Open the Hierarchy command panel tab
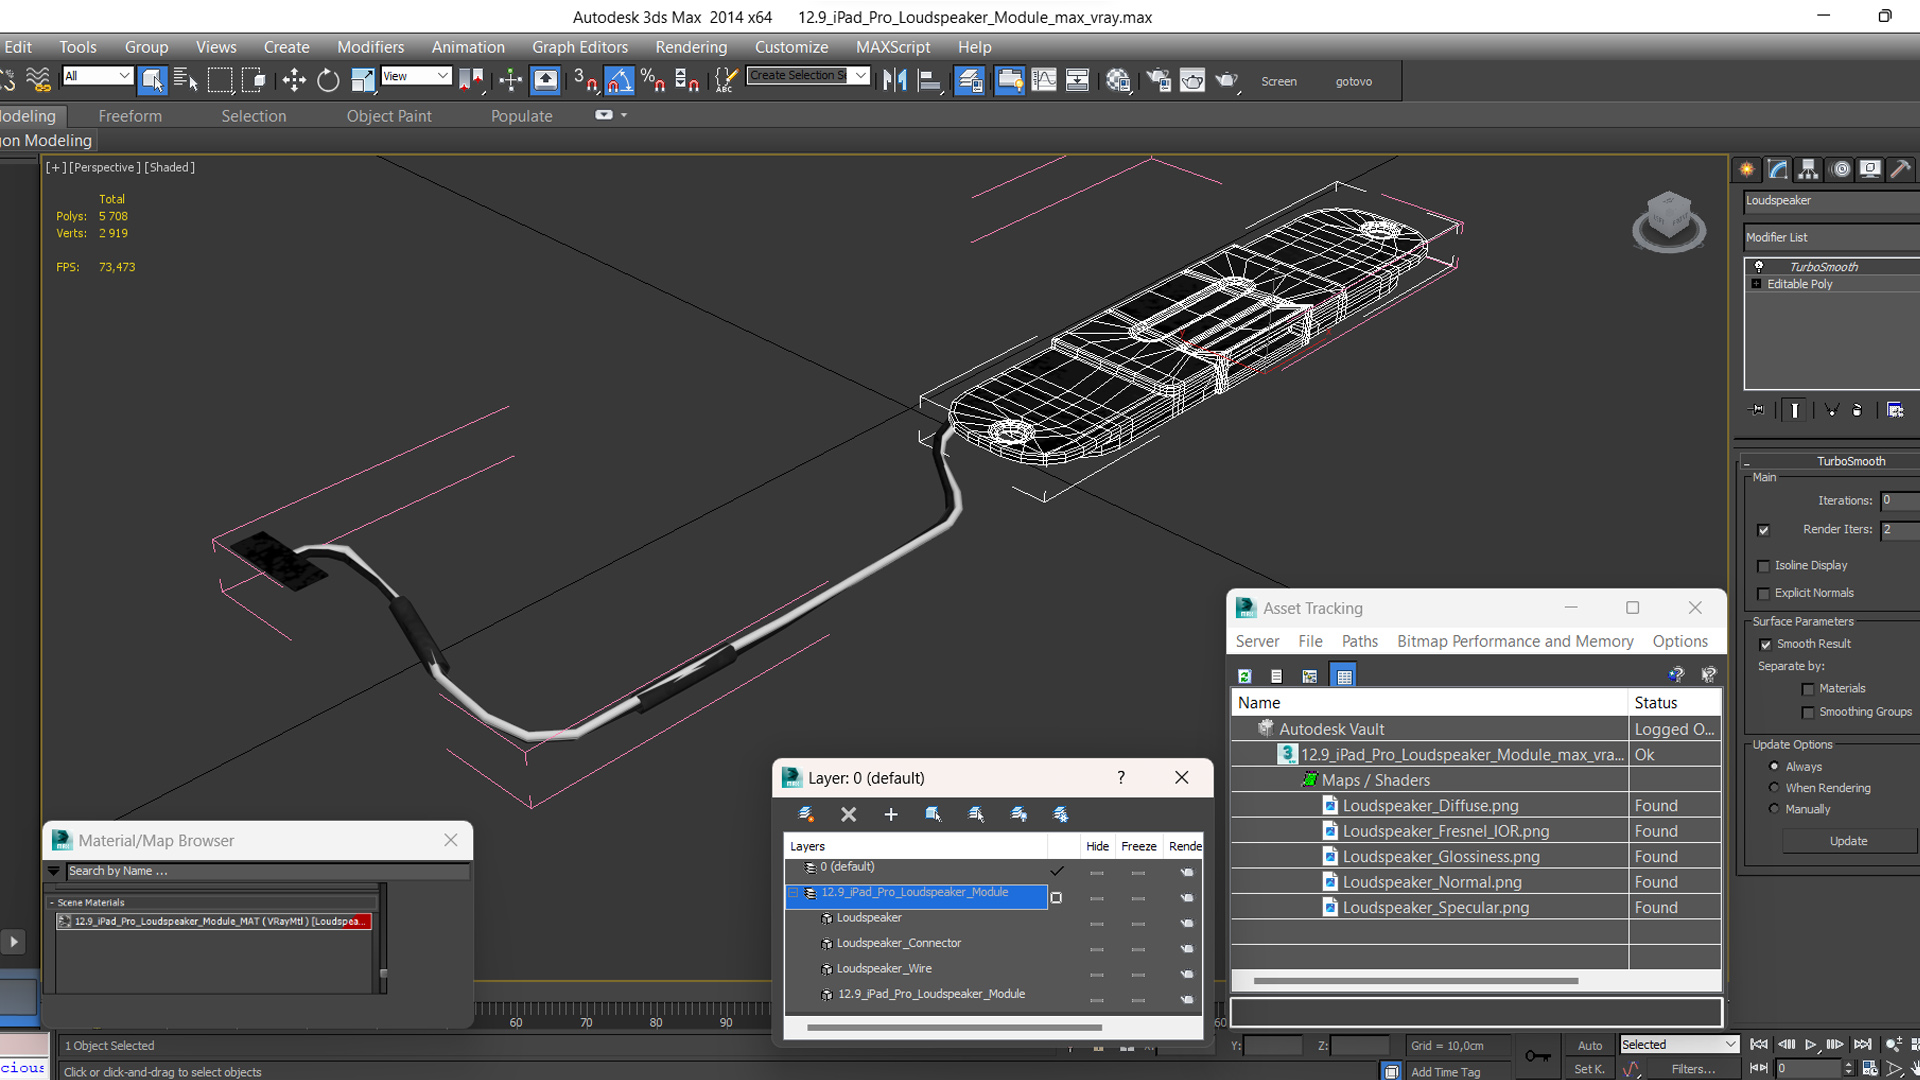 [1808, 169]
